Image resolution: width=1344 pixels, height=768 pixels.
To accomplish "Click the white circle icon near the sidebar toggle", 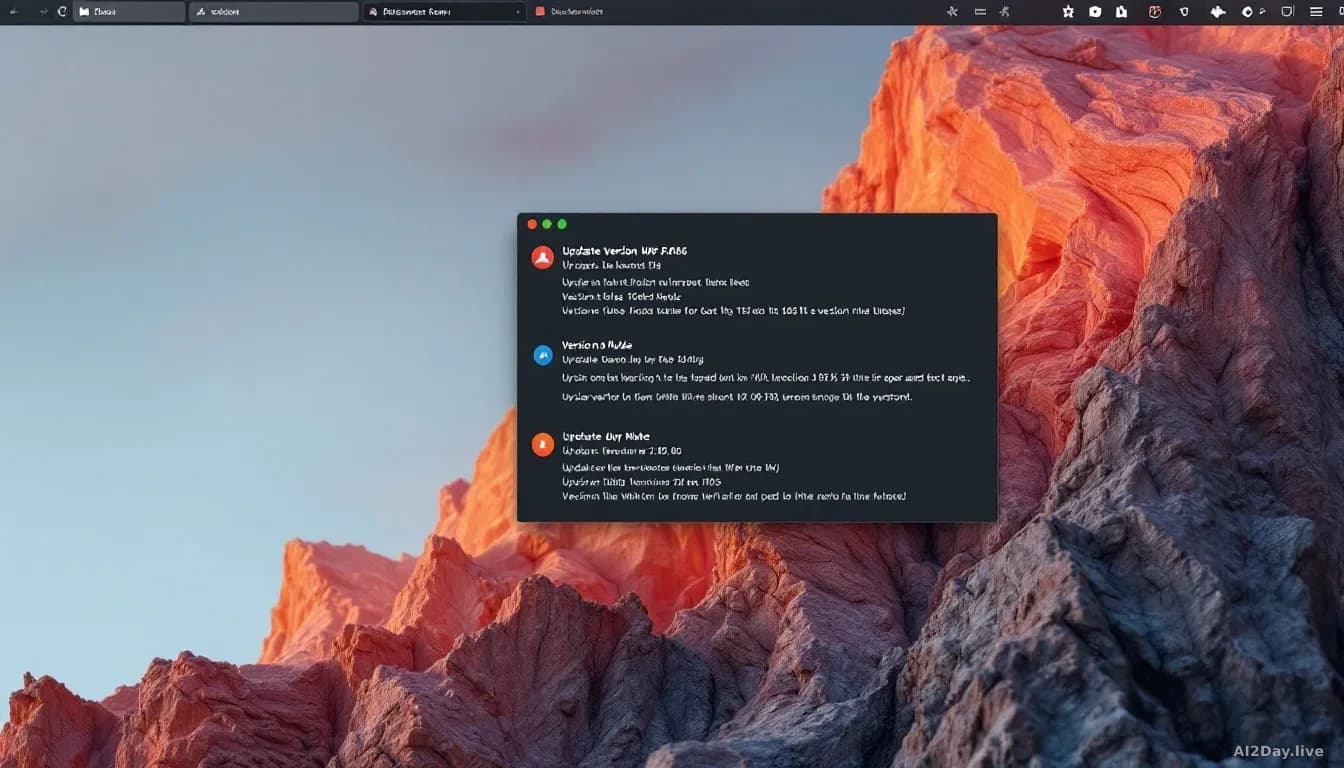I will pos(1248,12).
